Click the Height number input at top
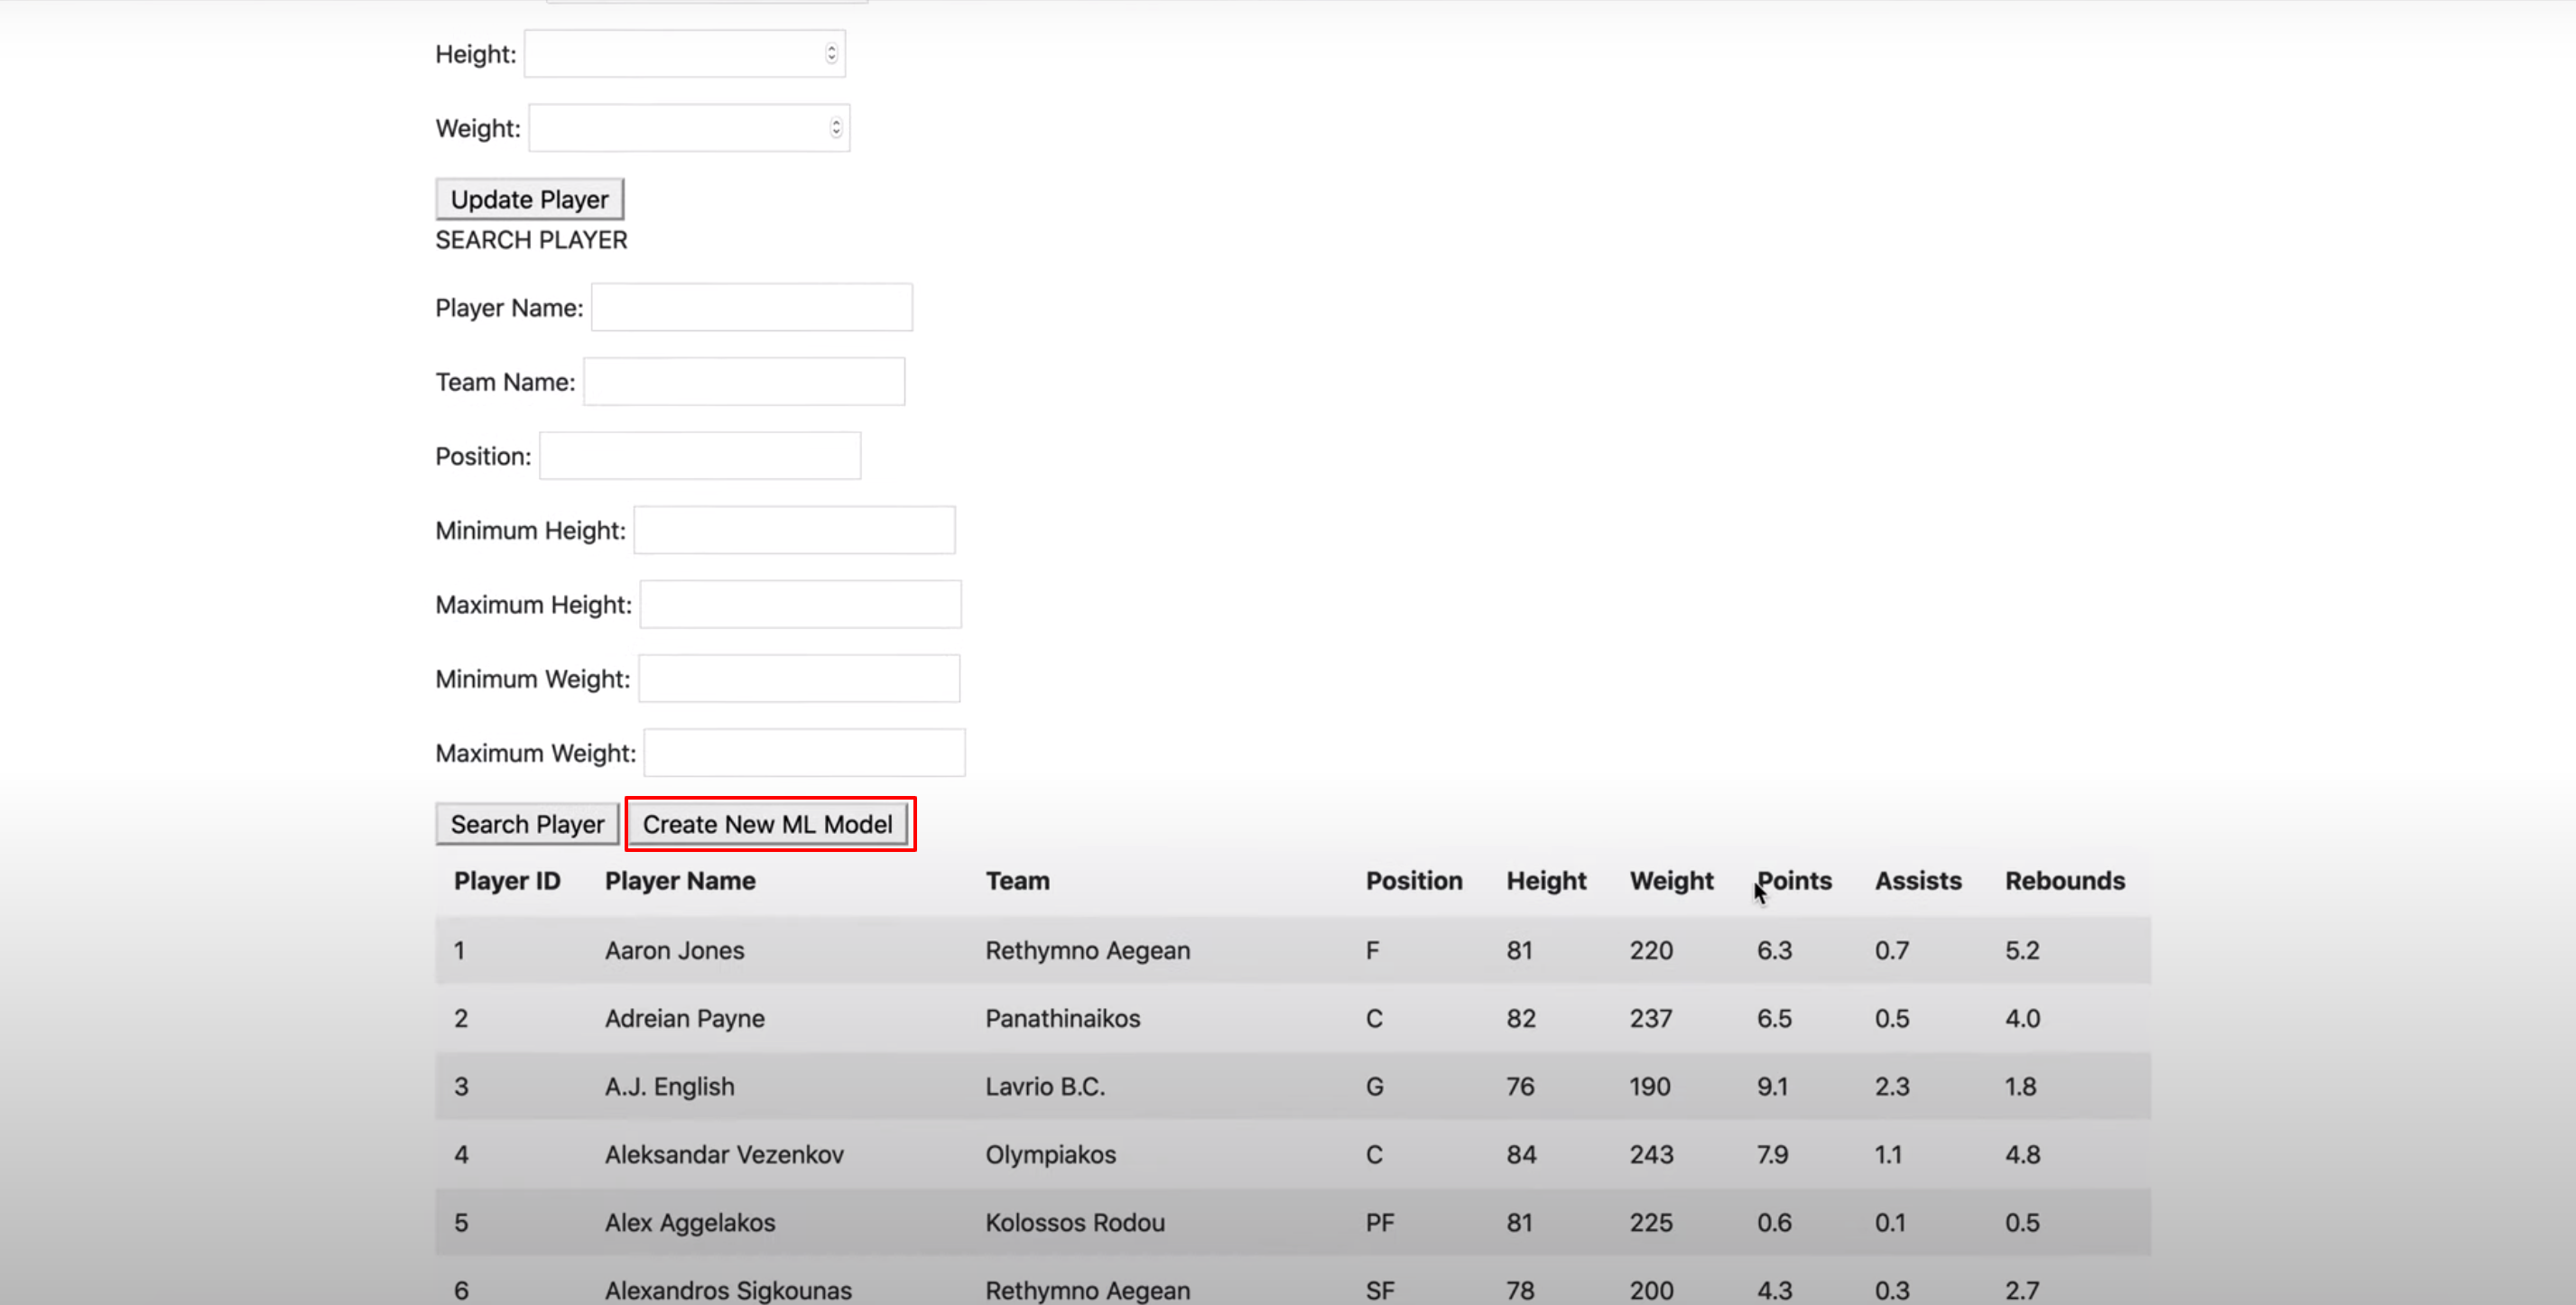Image resolution: width=2576 pixels, height=1305 pixels. (674, 54)
